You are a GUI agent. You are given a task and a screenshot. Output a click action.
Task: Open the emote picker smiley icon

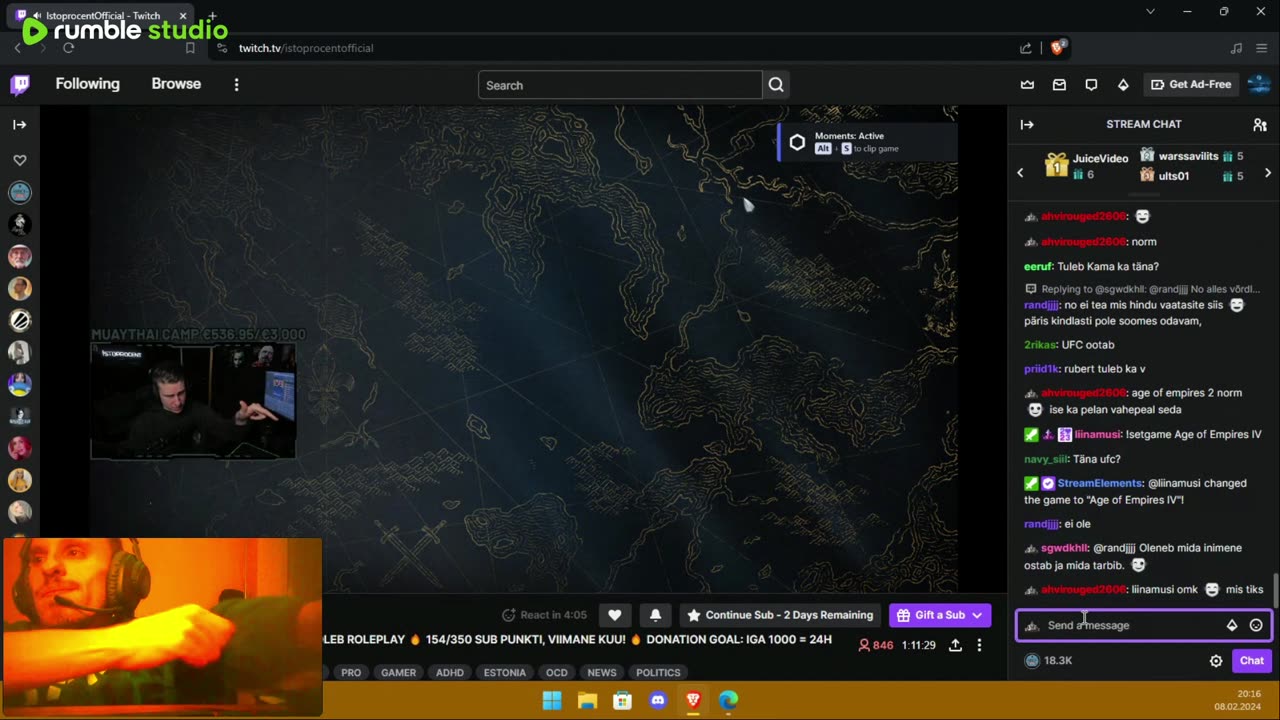[1256, 625]
